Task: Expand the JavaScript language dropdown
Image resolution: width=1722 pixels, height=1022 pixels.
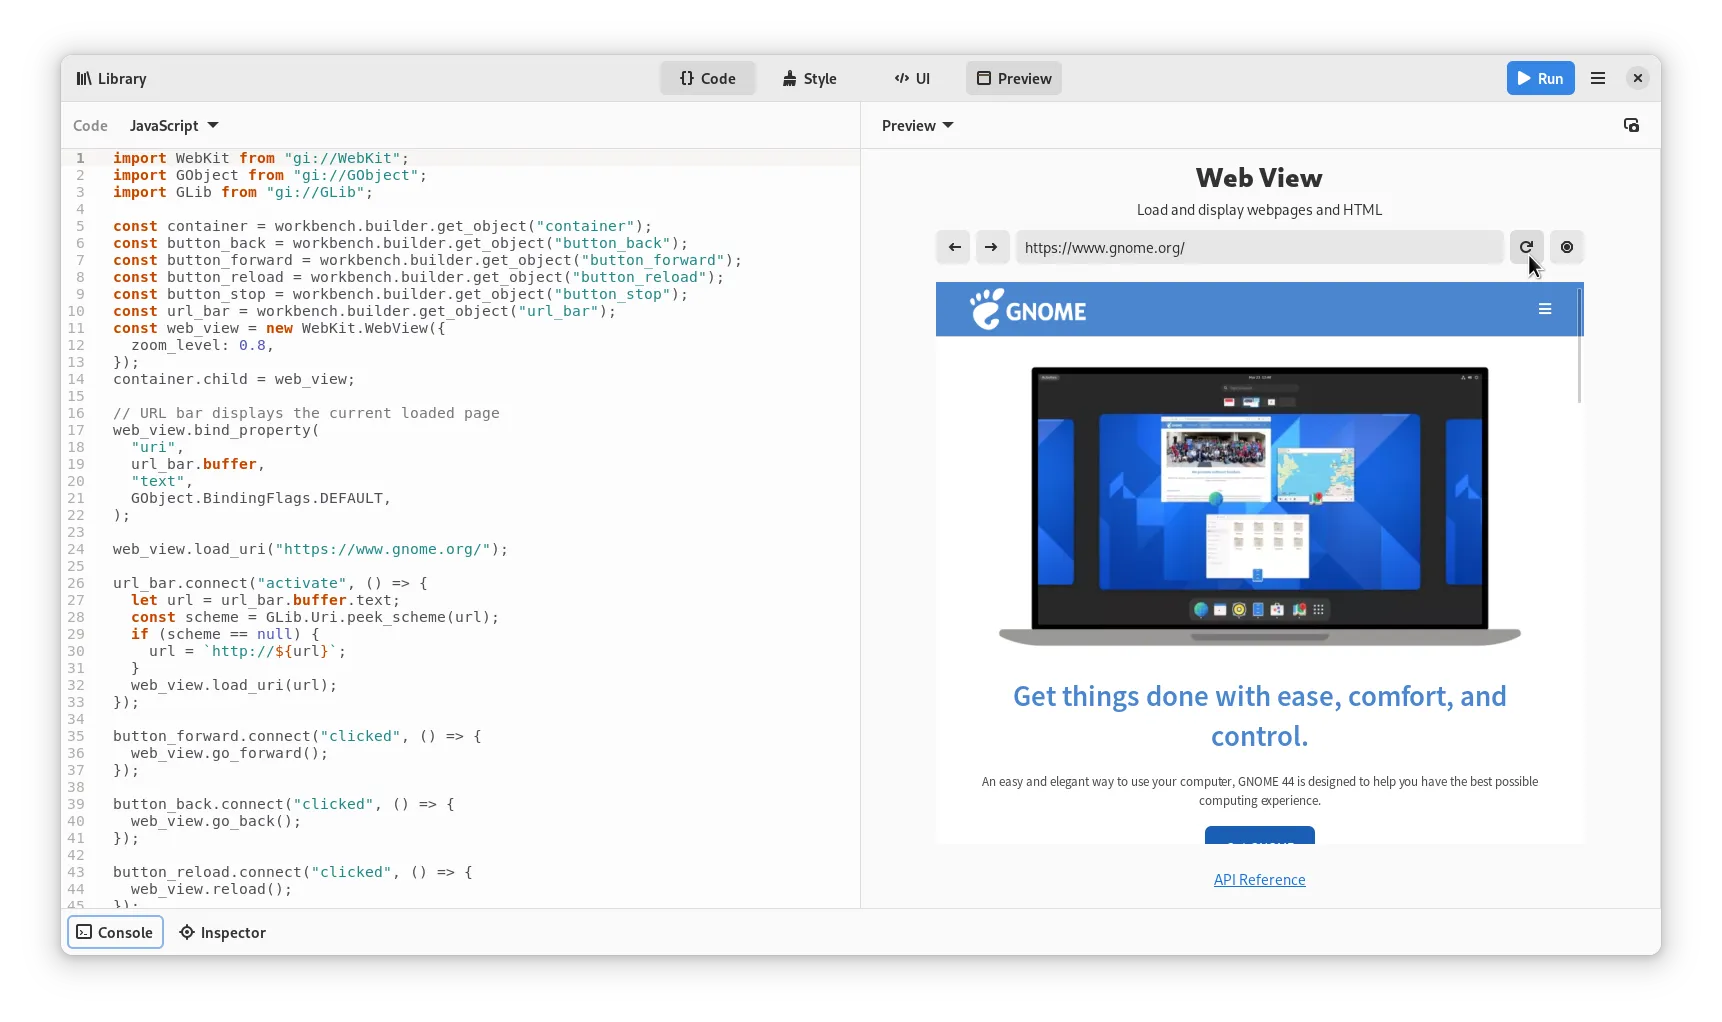Action: click(174, 125)
